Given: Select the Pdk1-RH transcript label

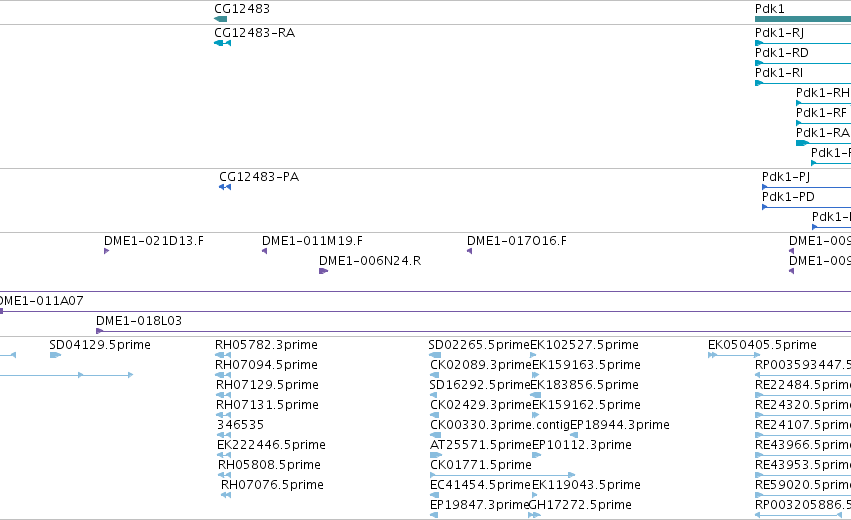Looking at the screenshot, I should [823, 93].
